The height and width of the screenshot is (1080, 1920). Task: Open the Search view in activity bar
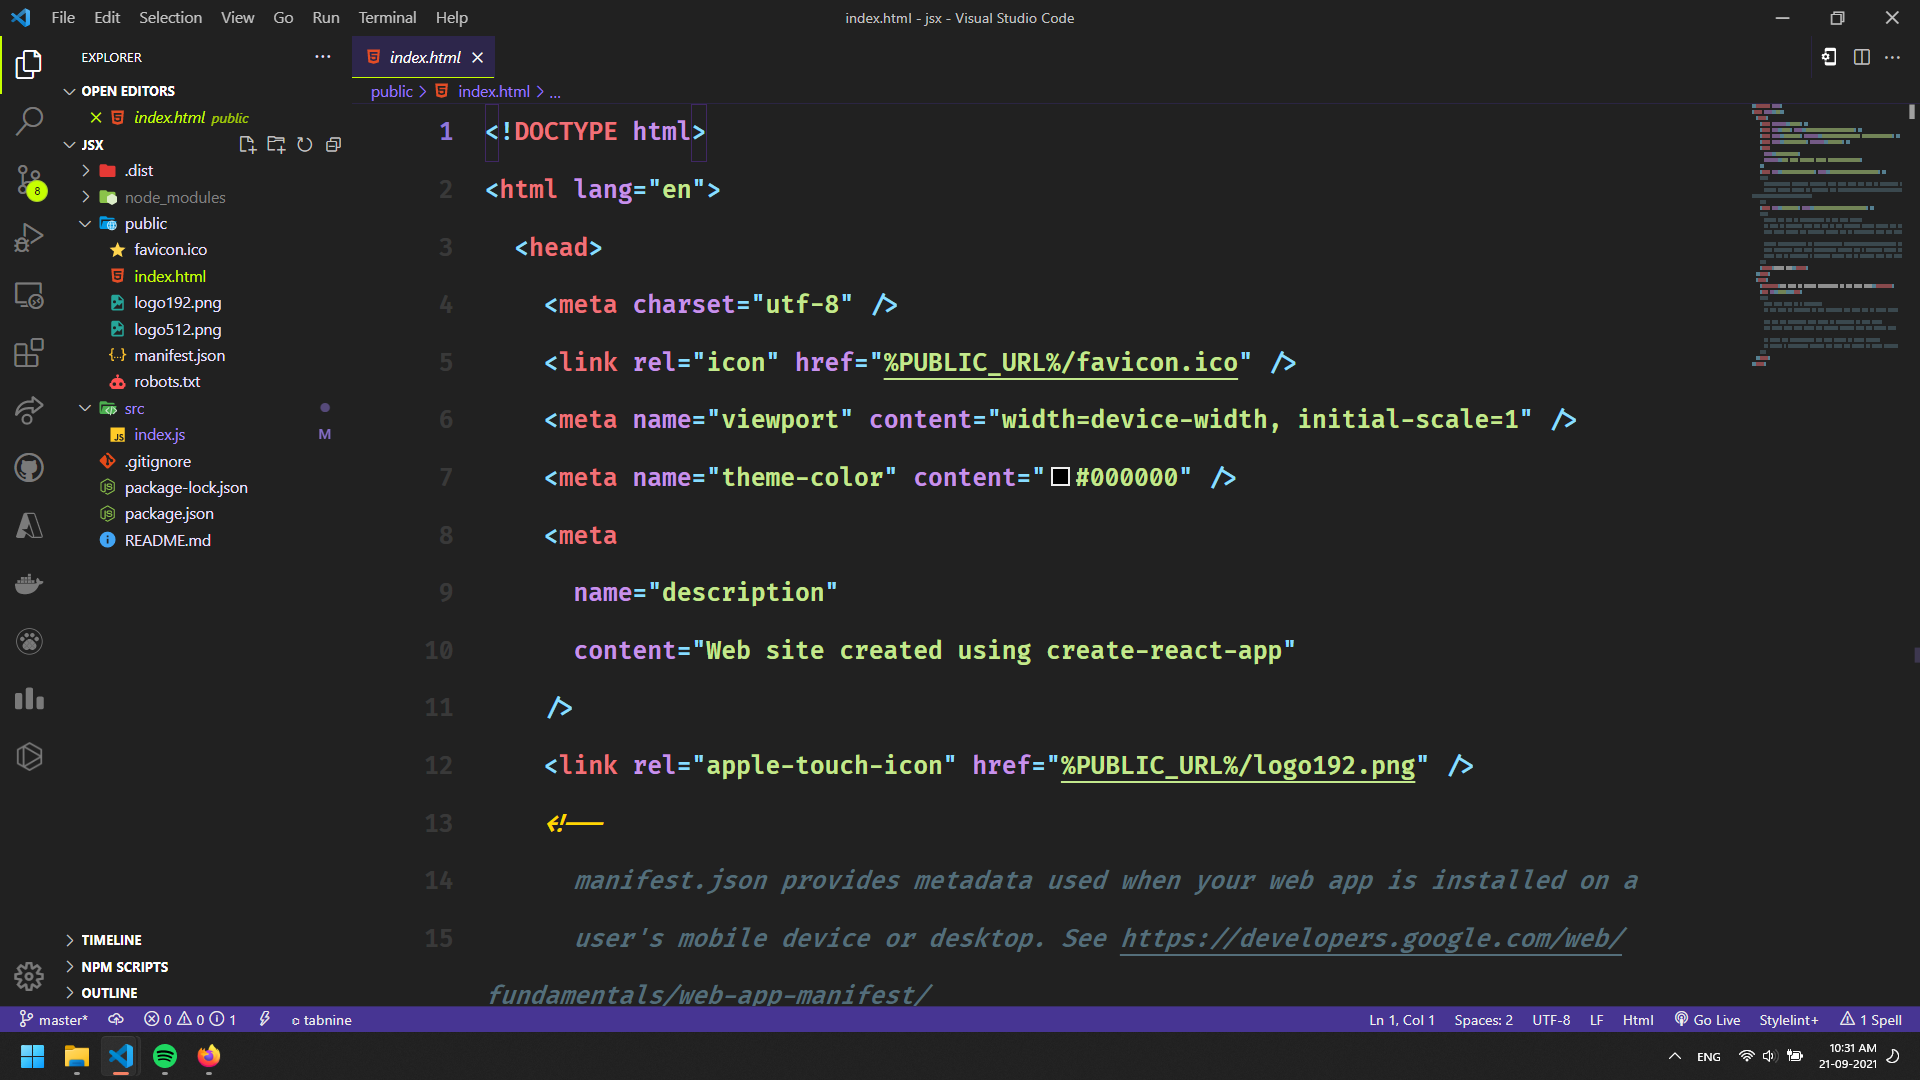[29, 121]
